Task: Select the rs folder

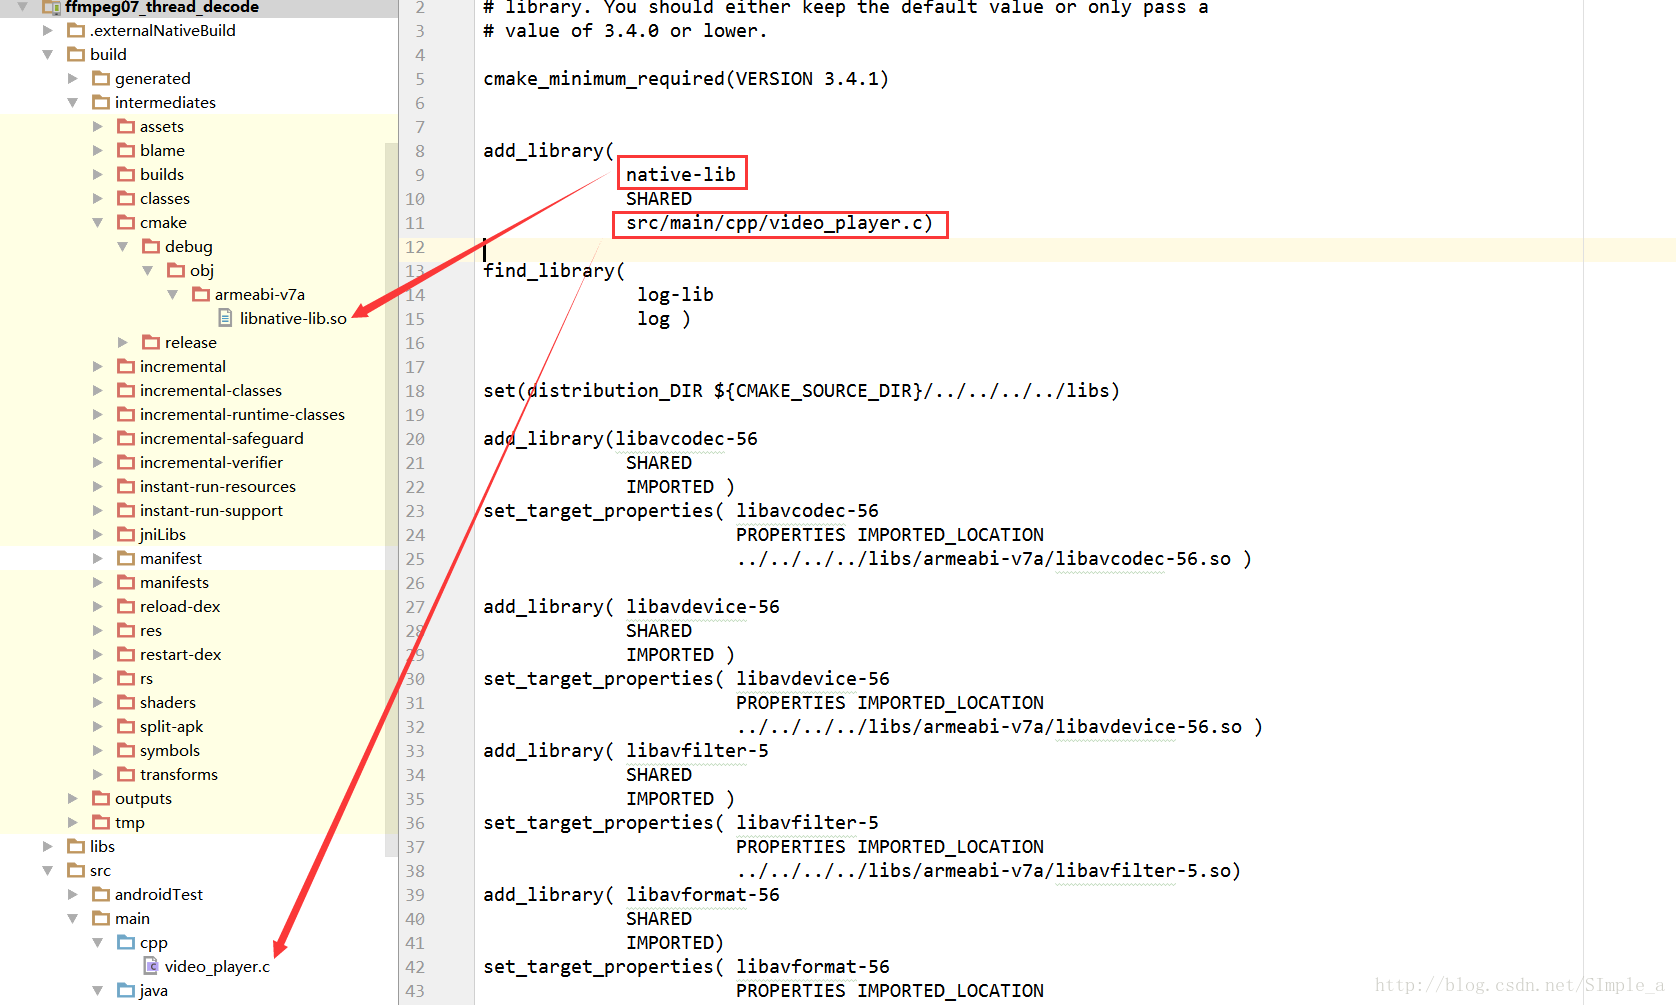Action: 146,678
